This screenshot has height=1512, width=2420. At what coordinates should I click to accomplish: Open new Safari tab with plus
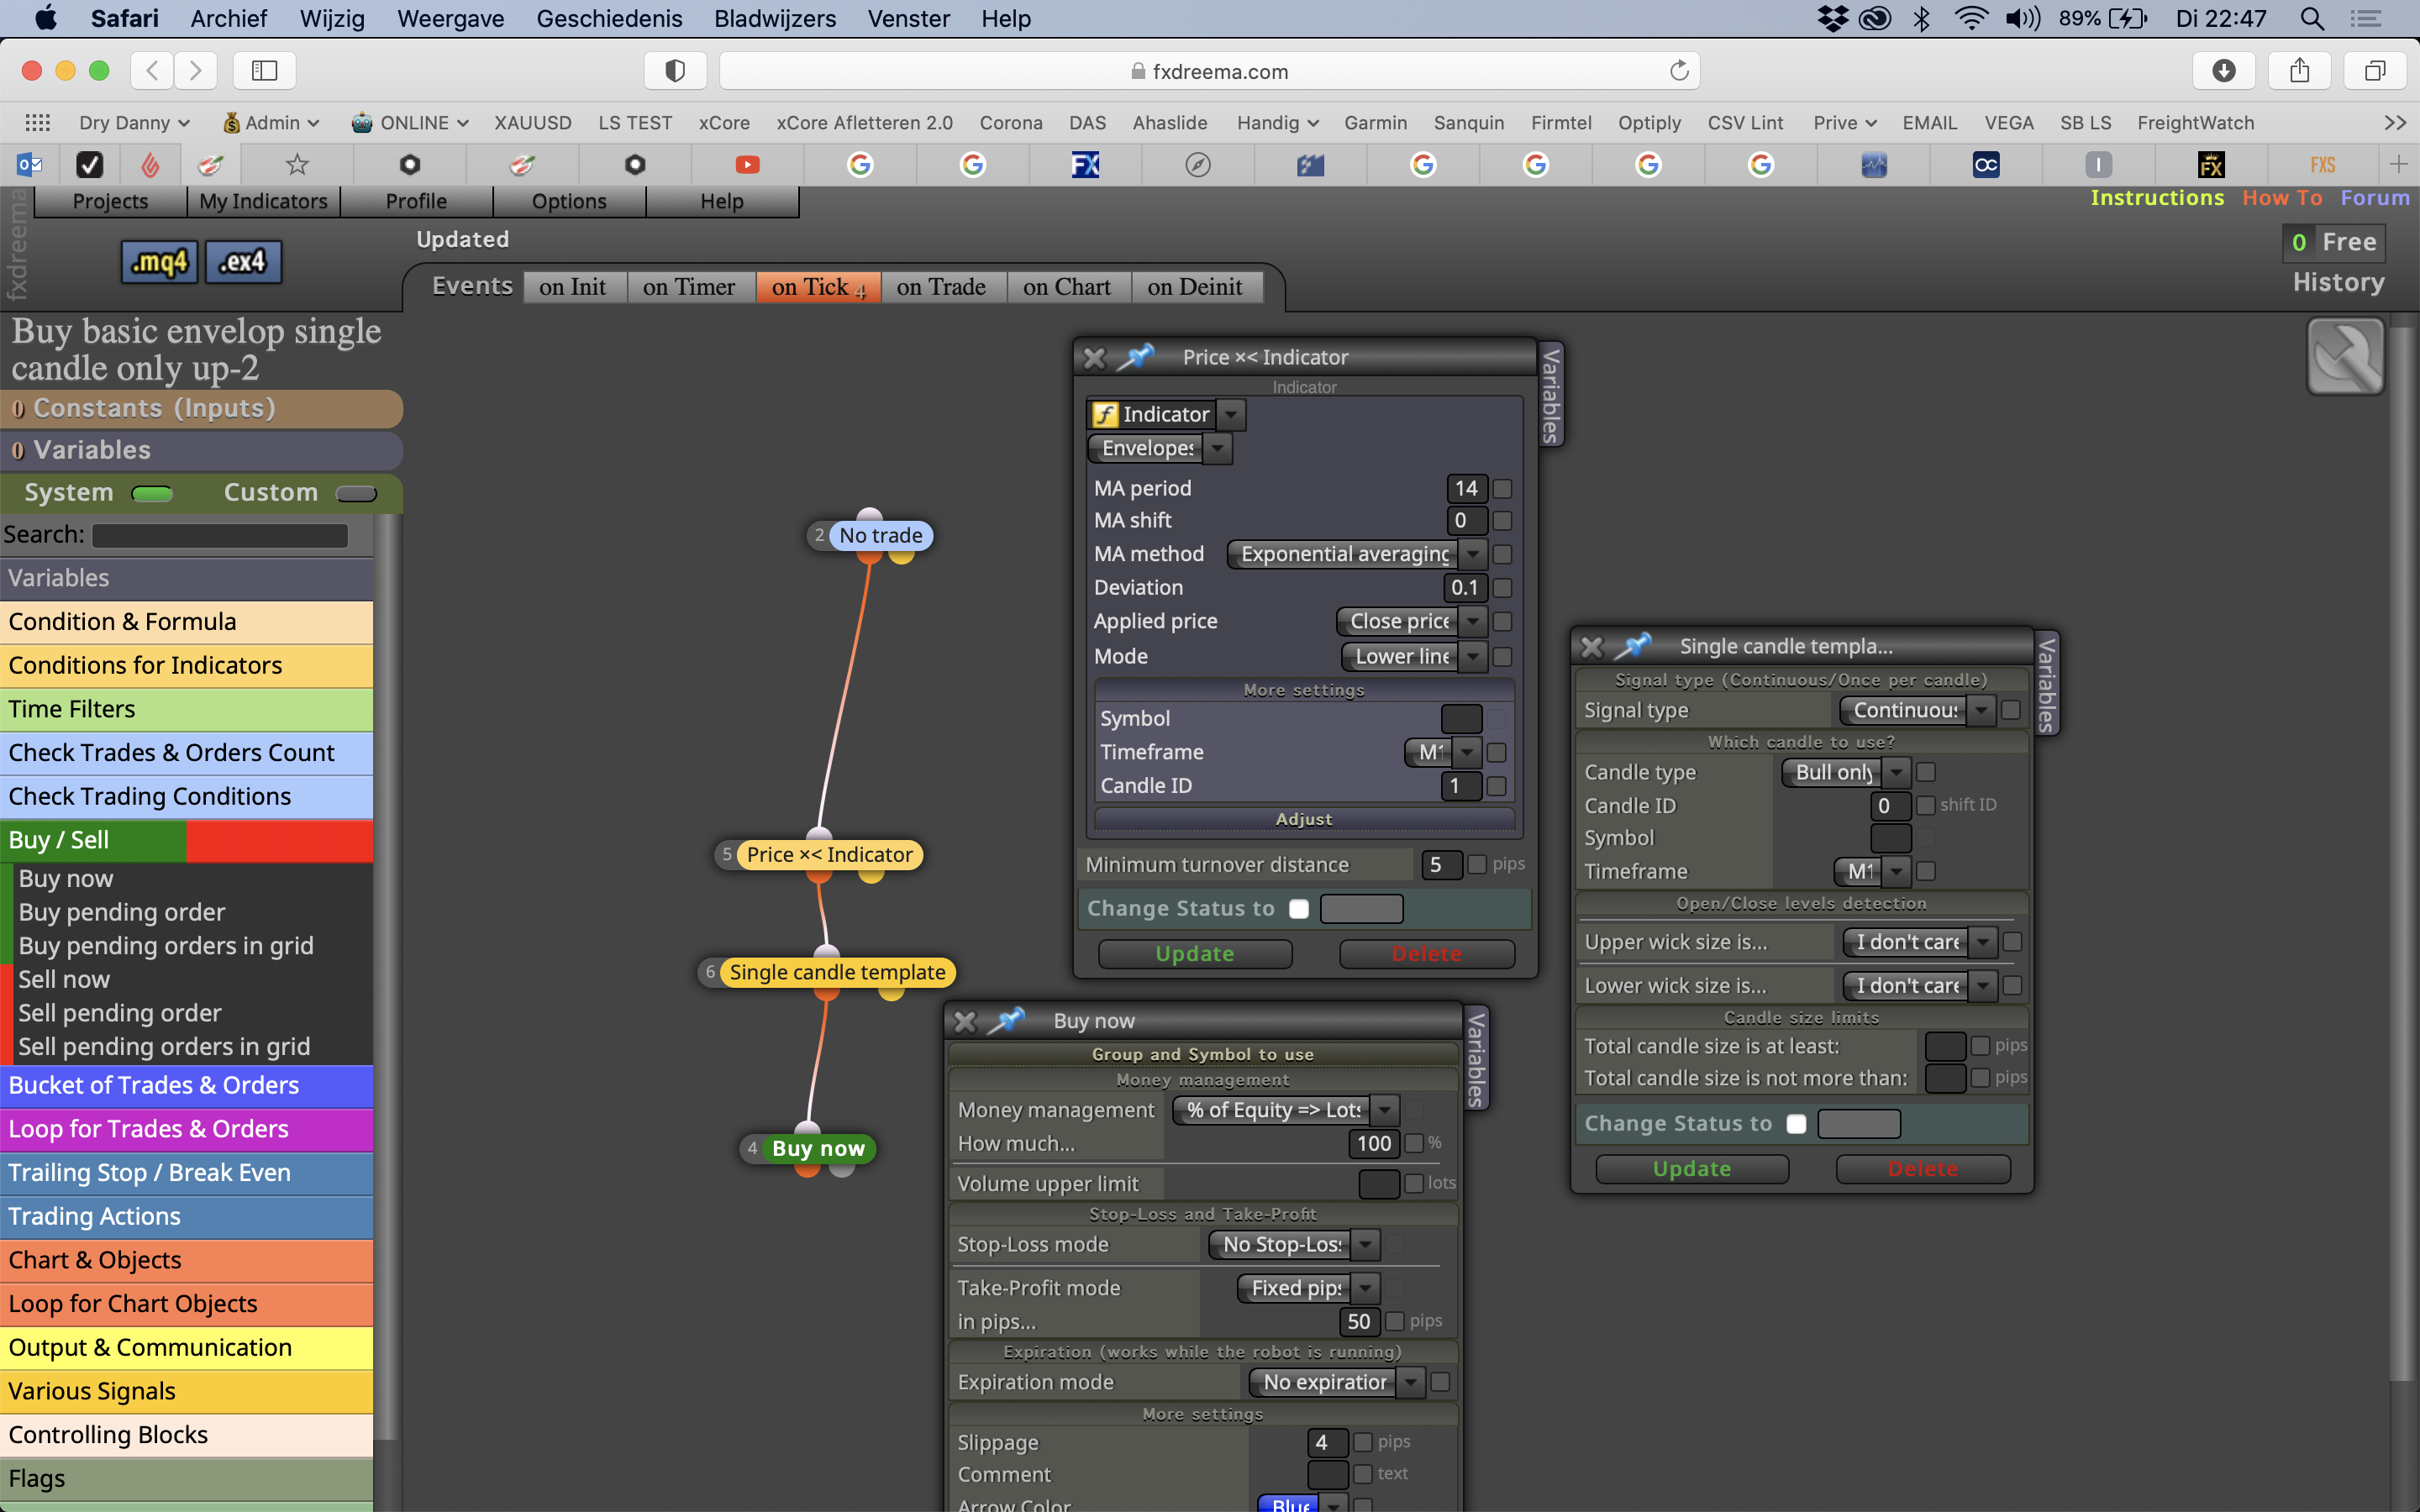2398,163
